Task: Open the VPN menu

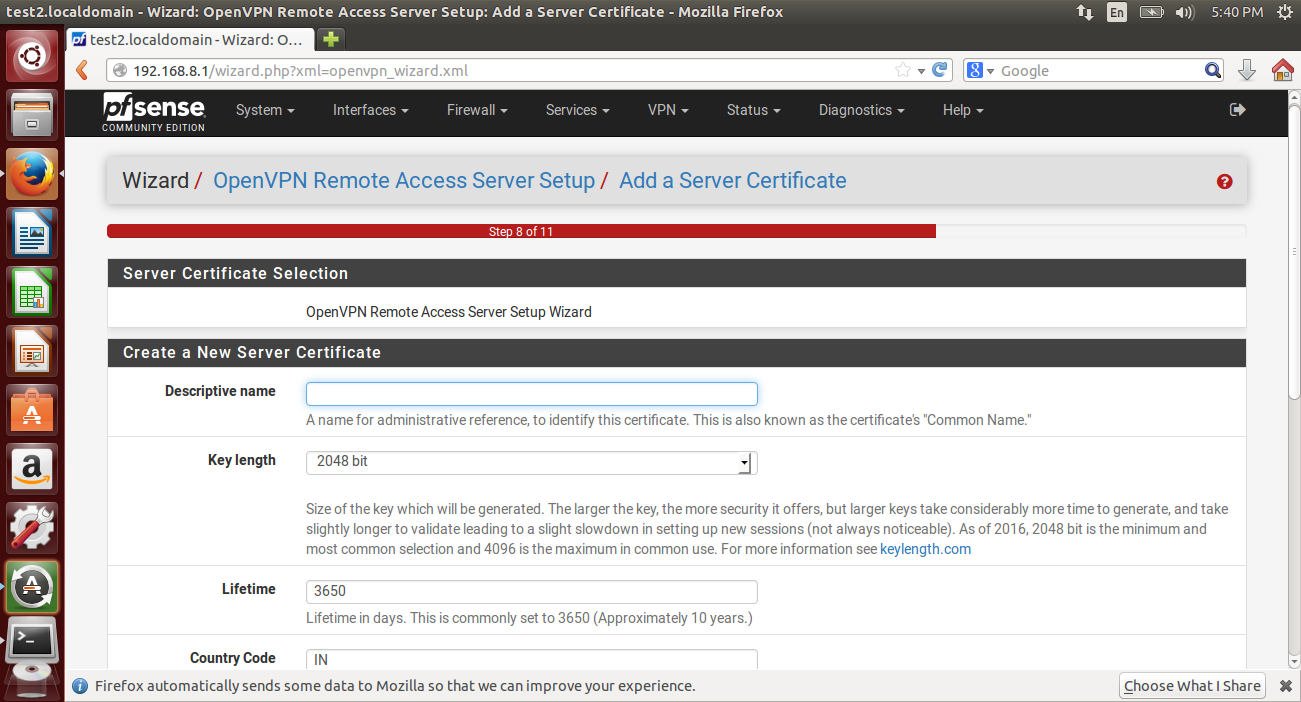Action: tap(668, 110)
